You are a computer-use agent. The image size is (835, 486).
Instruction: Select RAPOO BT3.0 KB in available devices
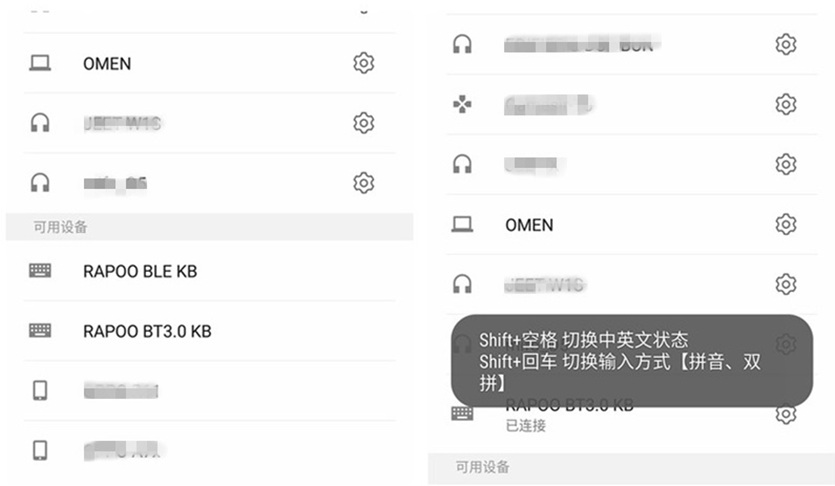[210, 331]
